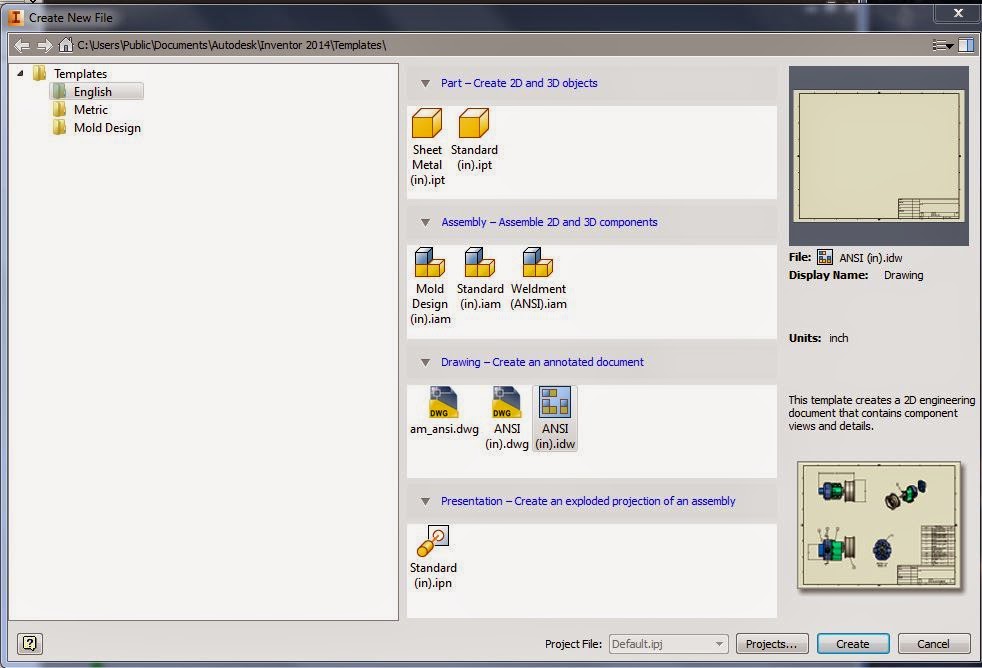
Task: Collapse the Part section triangle
Action: (x=425, y=83)
